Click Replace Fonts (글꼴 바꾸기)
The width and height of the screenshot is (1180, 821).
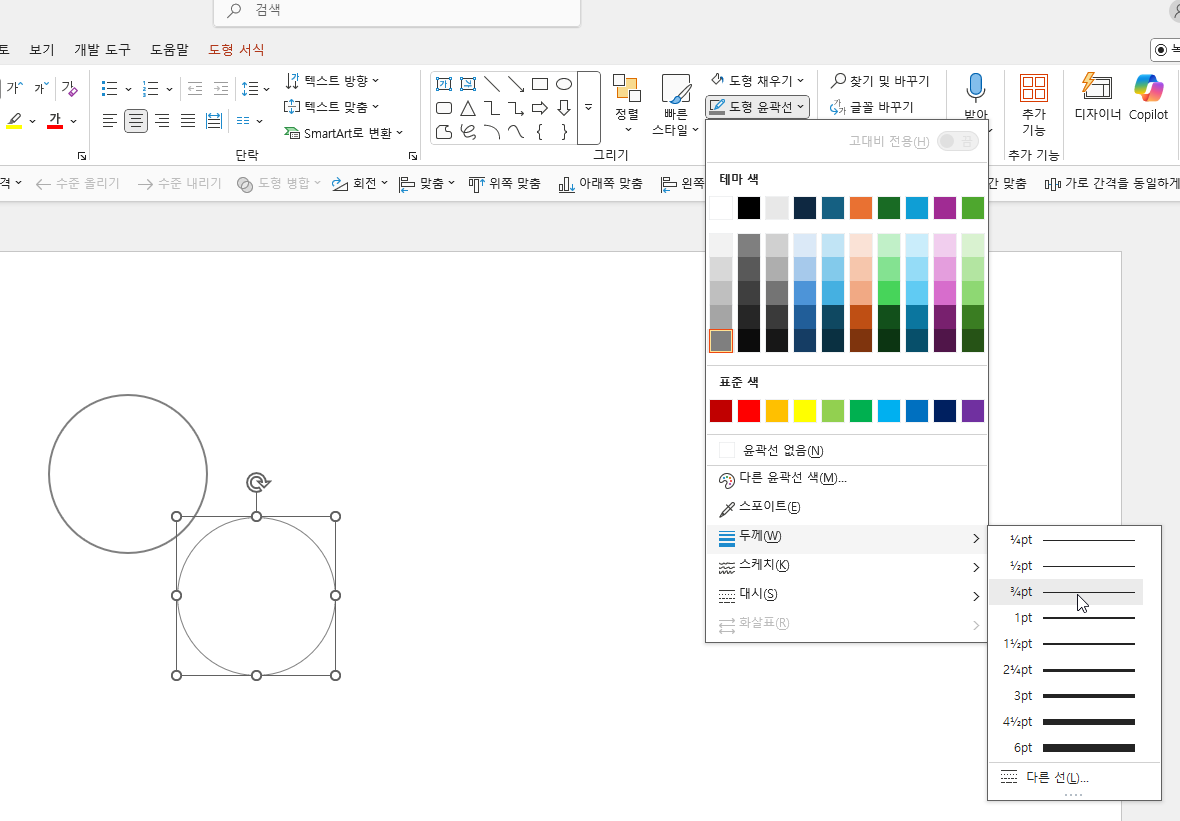(871, 107)
